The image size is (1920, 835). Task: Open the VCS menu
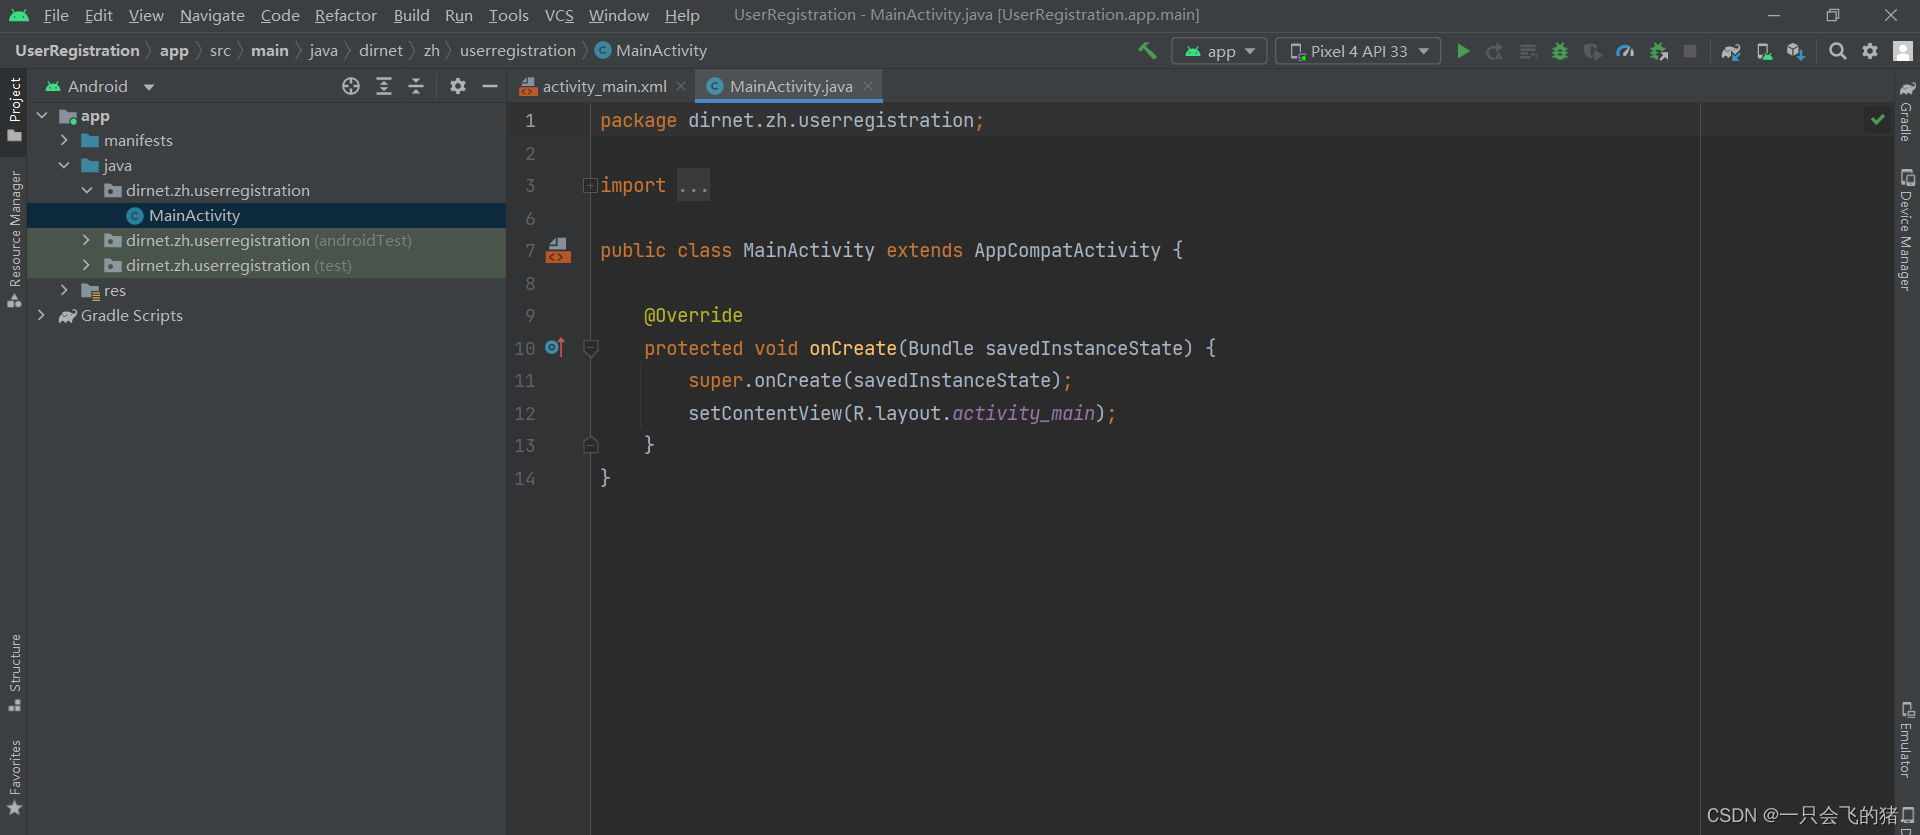coord(559,15)
